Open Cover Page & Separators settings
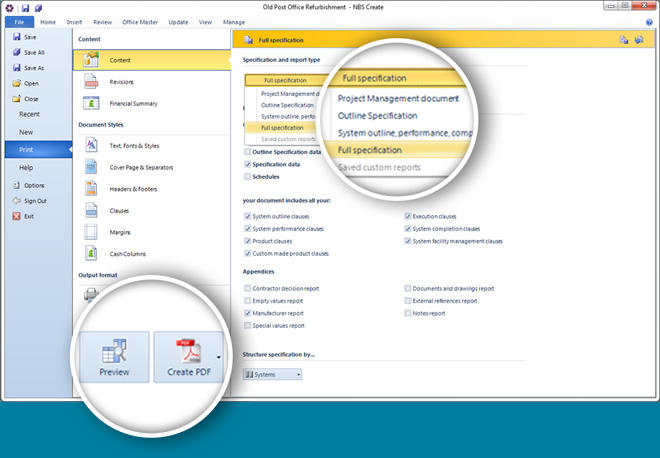Screen dimensions: 660x458 [x=92, y=167]
